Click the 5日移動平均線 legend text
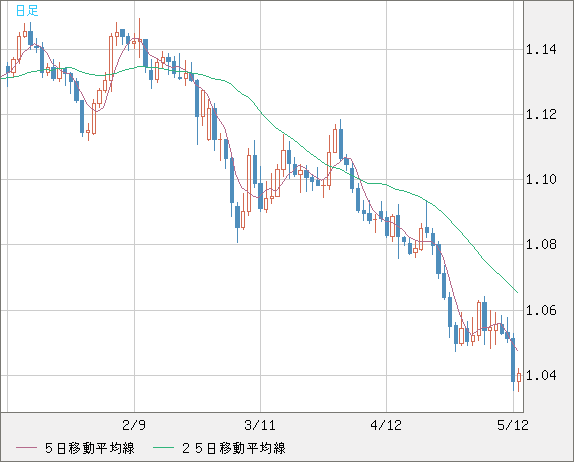This screenshot has width=574, height=462. coord(90,448)
